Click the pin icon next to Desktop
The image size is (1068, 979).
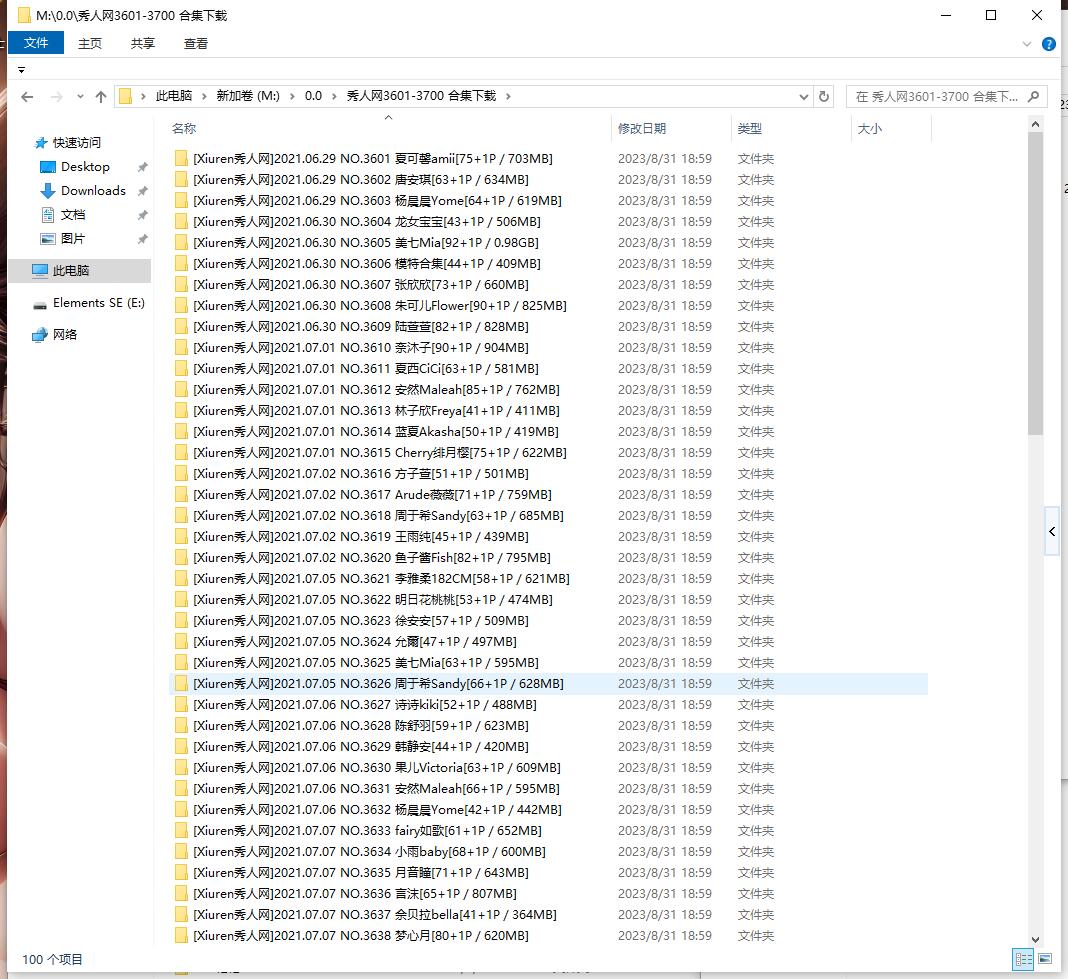click(142, 167)
